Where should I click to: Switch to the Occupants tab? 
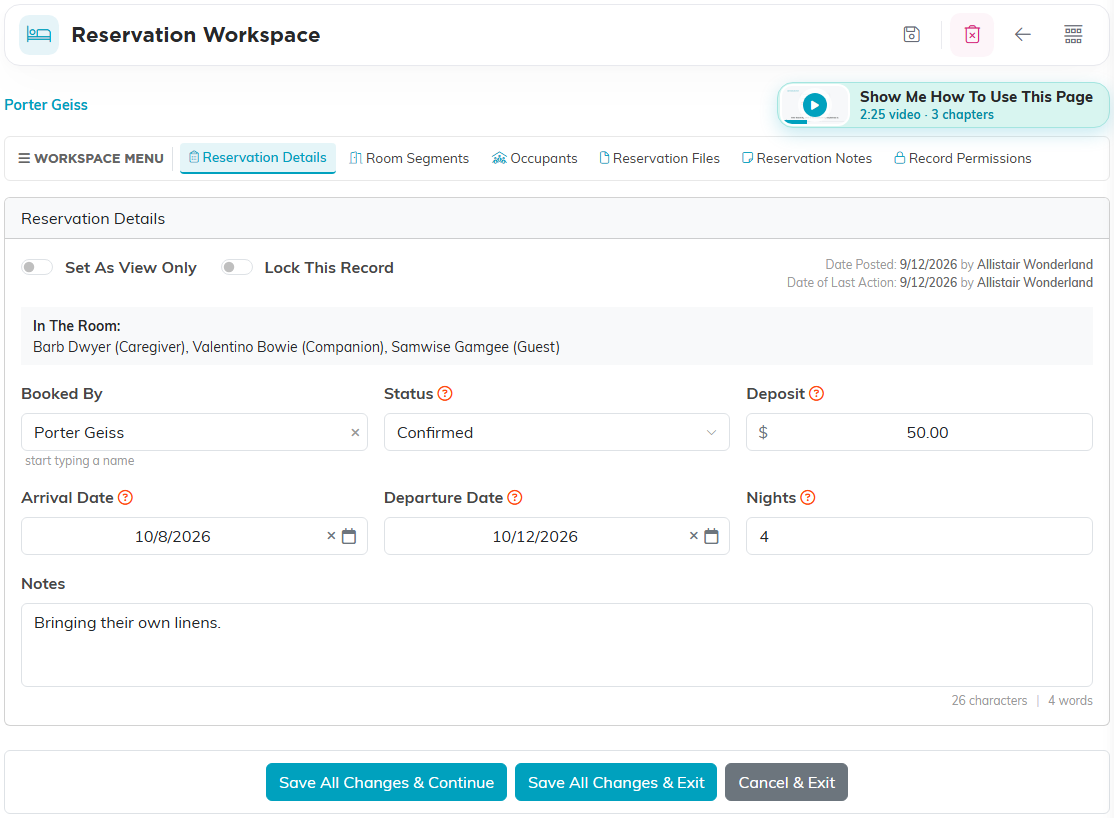(x=534, y=158)
